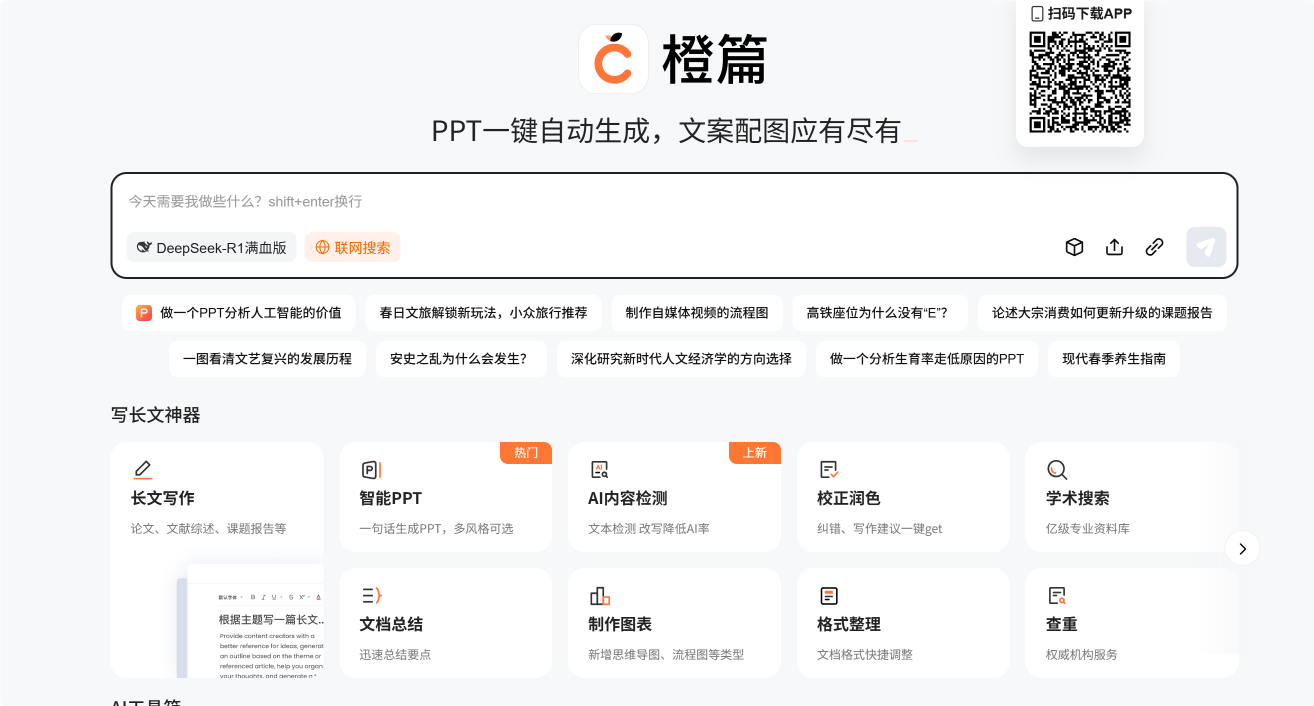Click the link attachment icon in input bar
The image size is (1314, 706).
(x=1154, y=247)
